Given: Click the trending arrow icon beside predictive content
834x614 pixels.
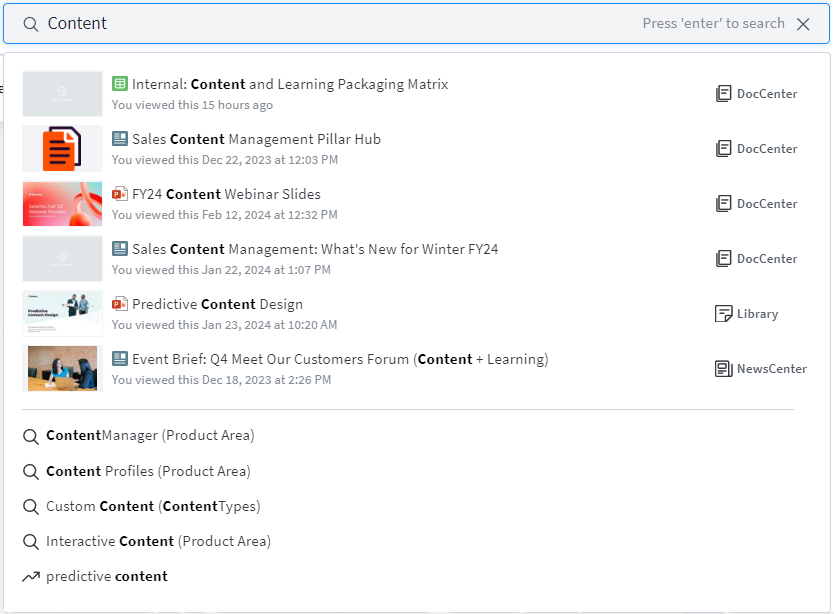Looking at the screenshot, I should [31, 576].
